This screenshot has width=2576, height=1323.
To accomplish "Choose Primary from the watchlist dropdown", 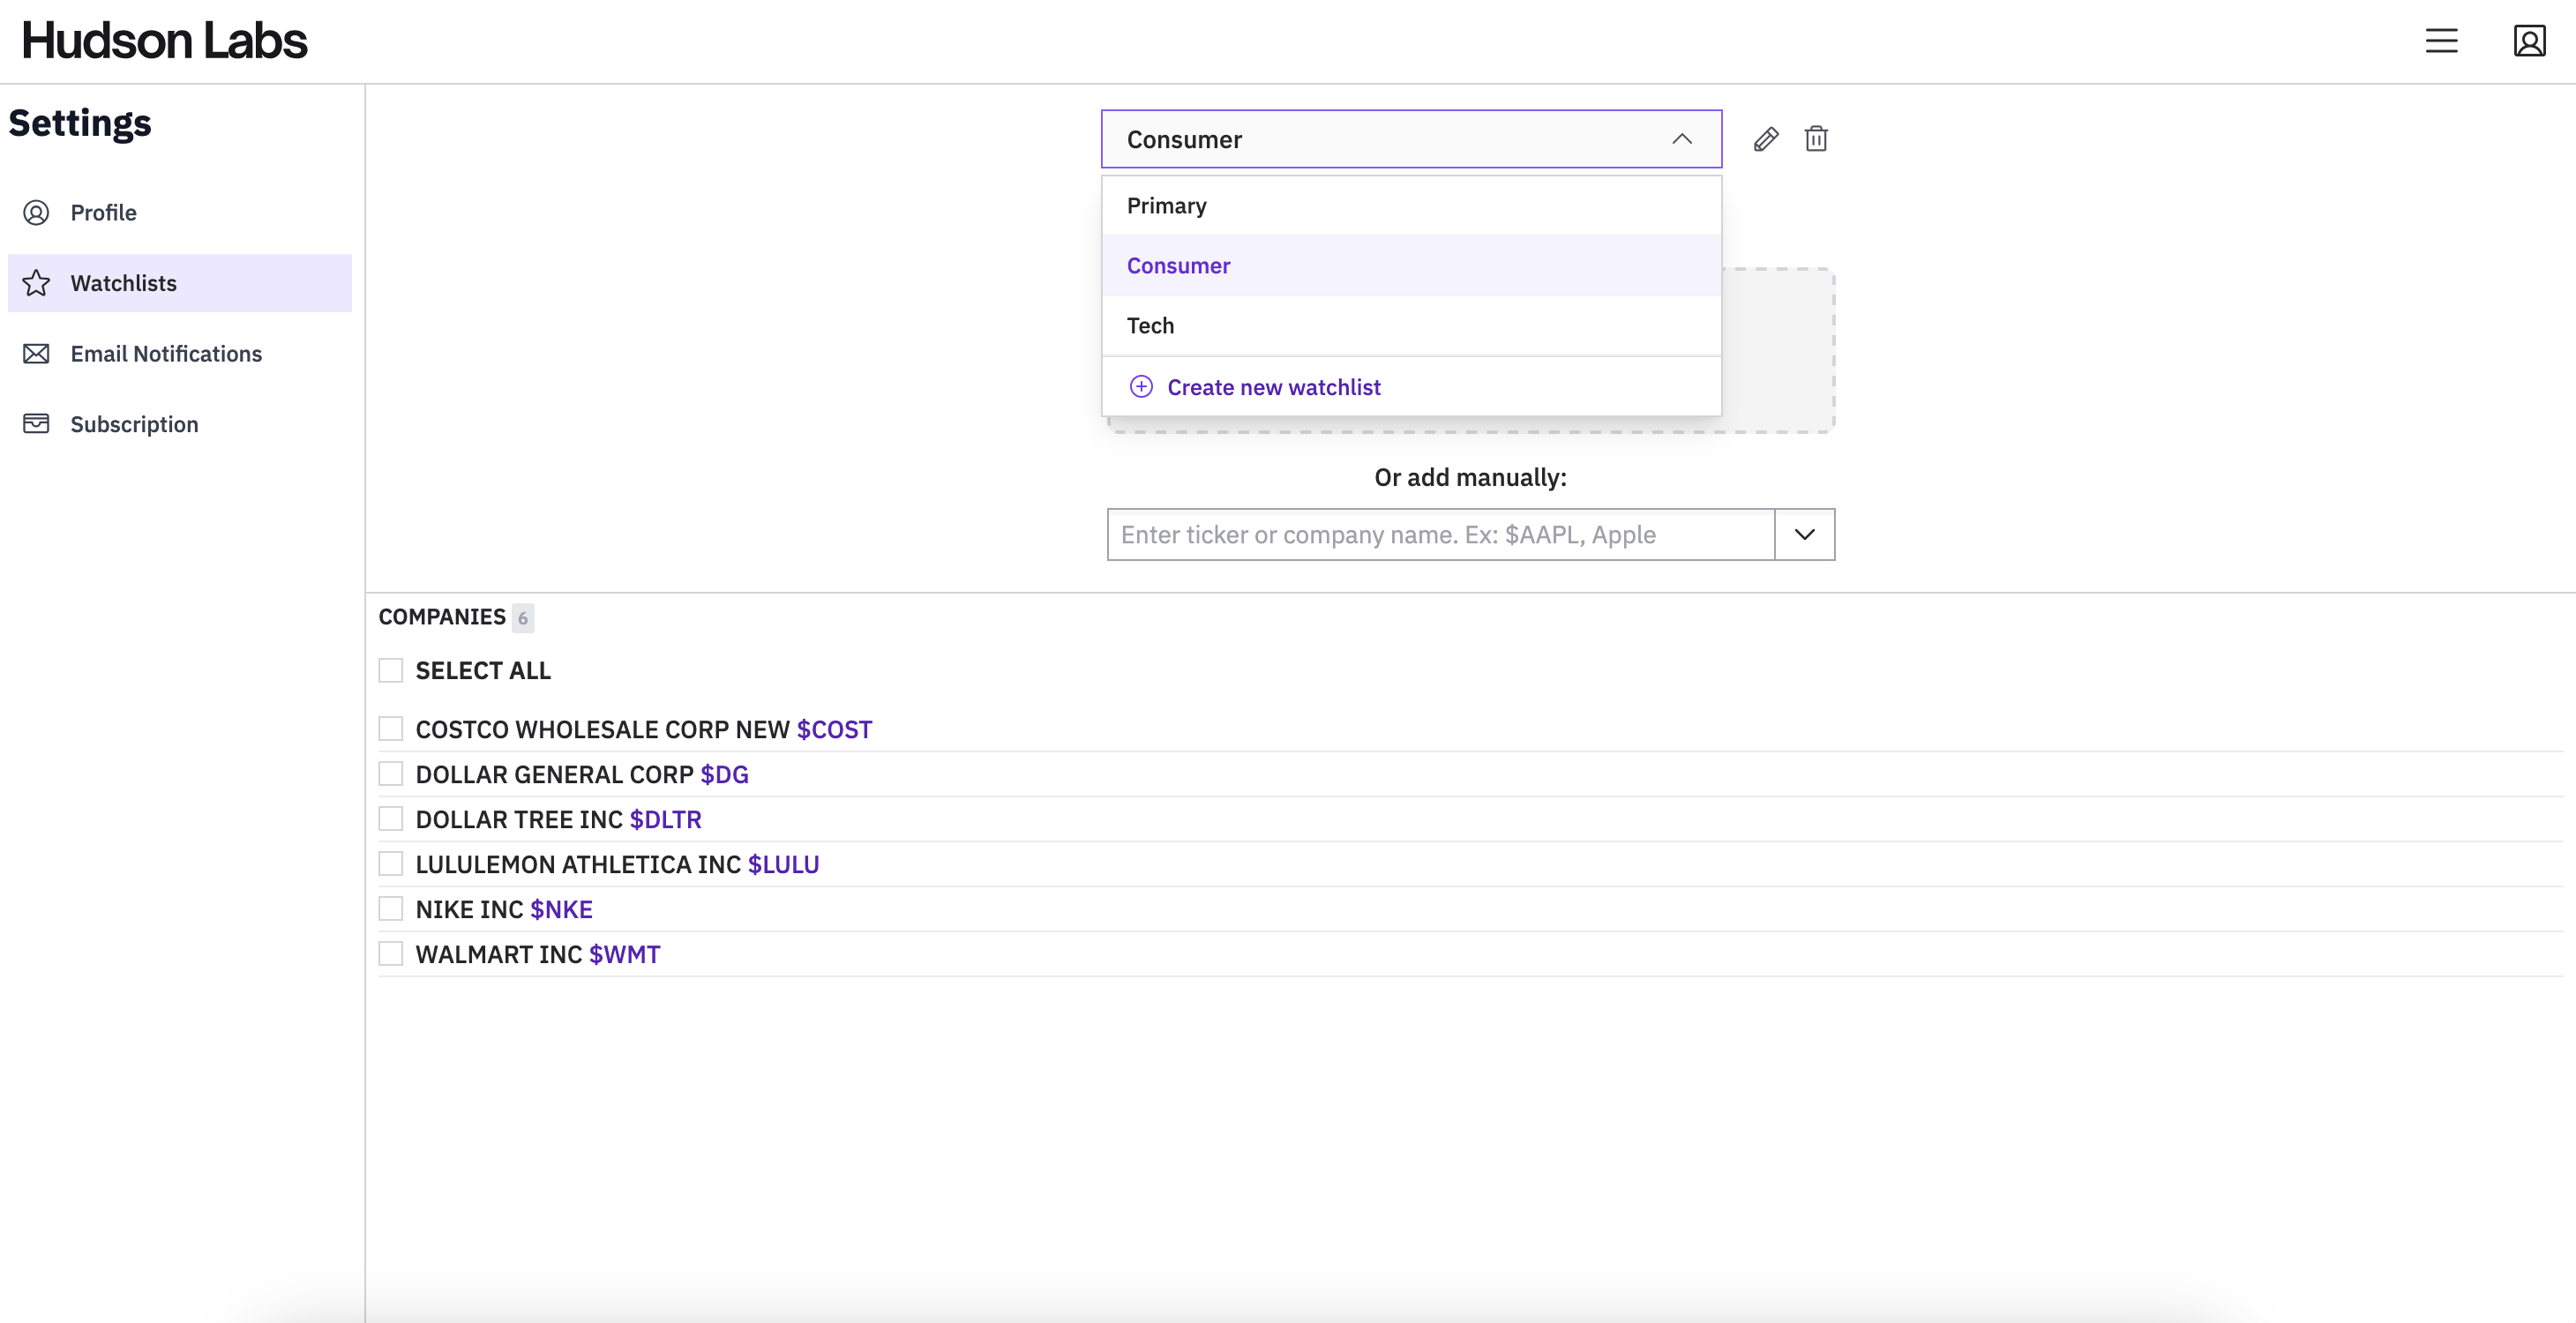I will click(x=1166, y=206).
